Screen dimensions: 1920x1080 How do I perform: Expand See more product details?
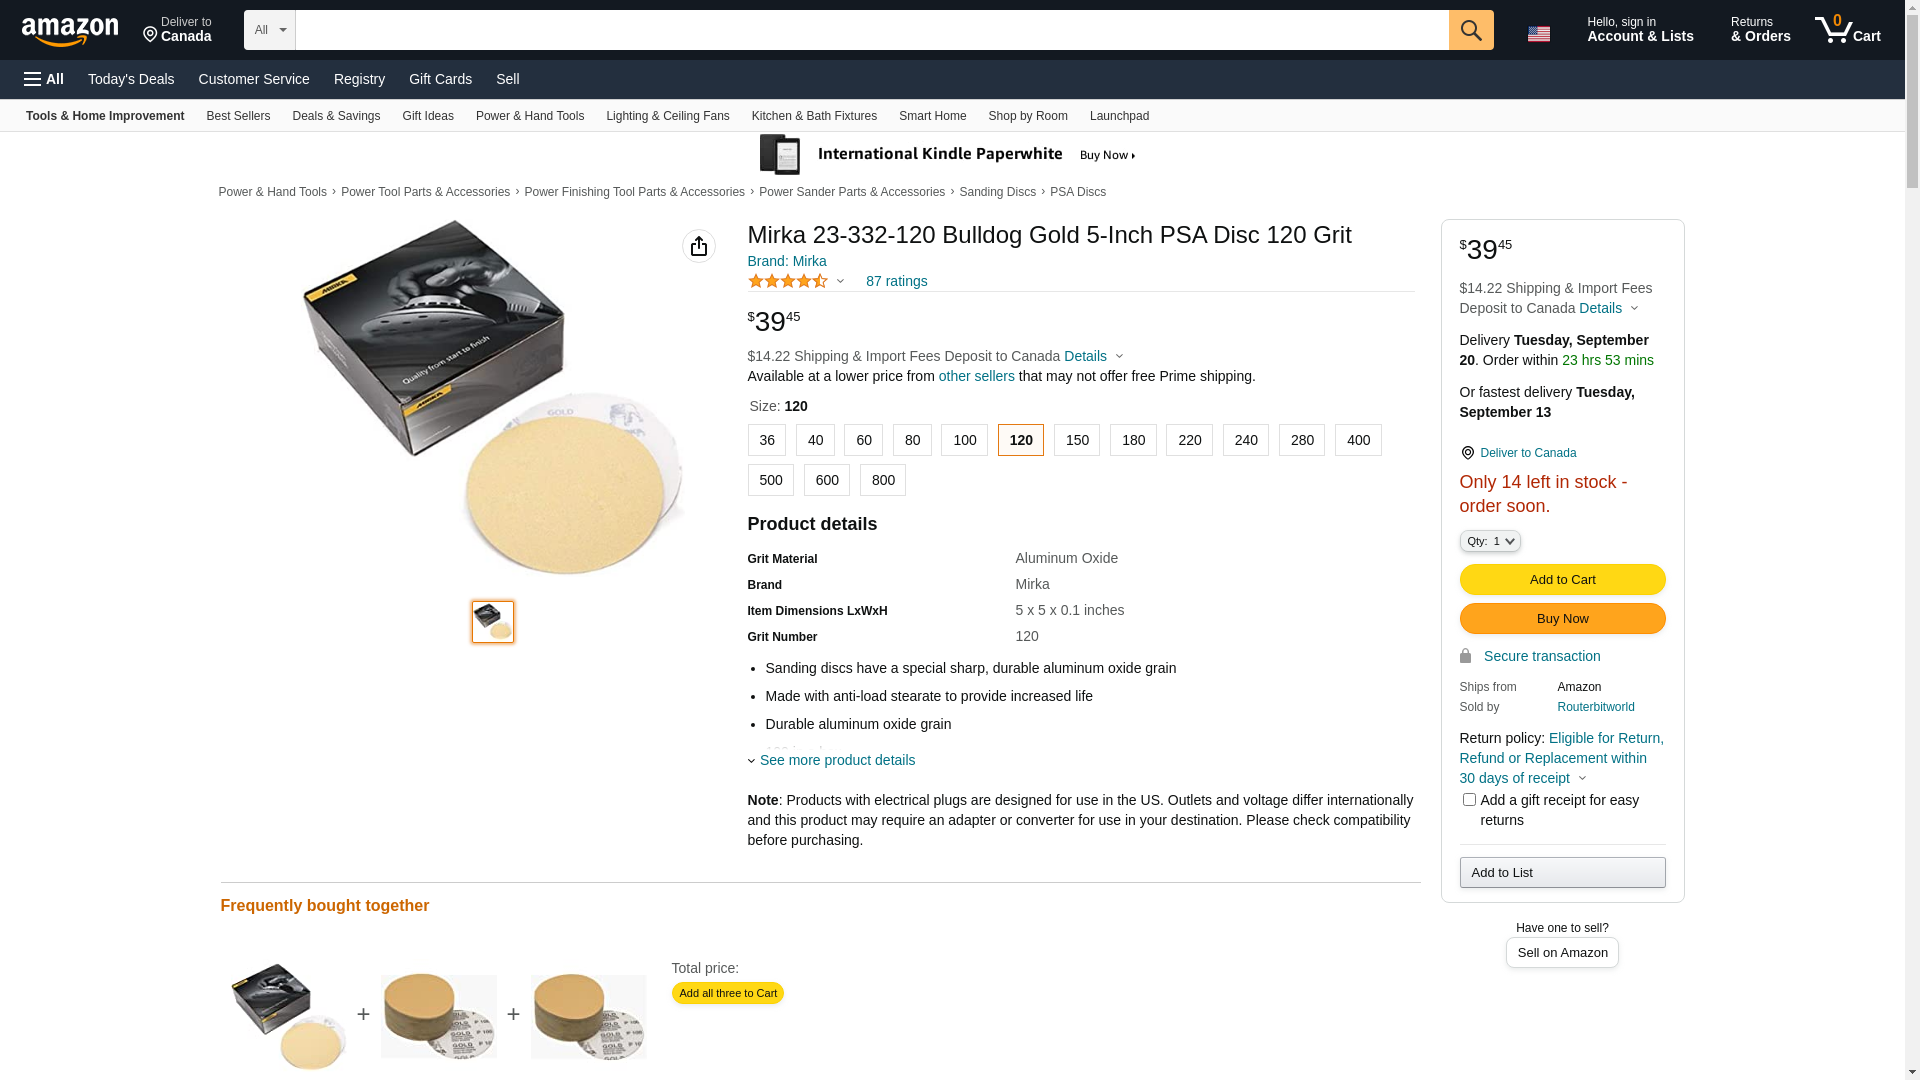coord(836,760)
